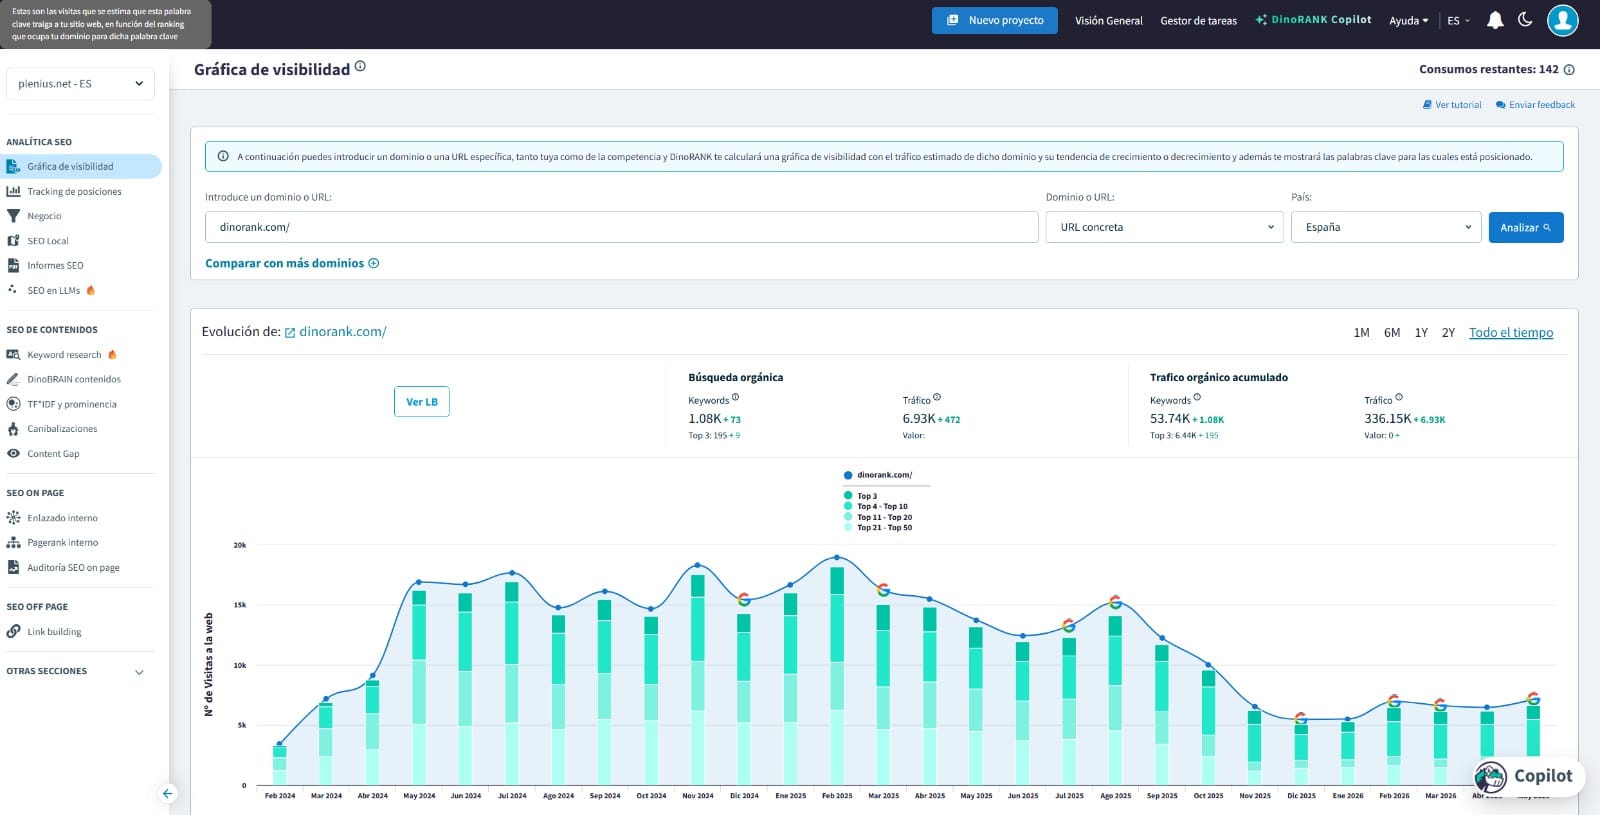Open Informes SEO sidebar item
This screenshot has height=815, width=1600.
pos(55,265)
